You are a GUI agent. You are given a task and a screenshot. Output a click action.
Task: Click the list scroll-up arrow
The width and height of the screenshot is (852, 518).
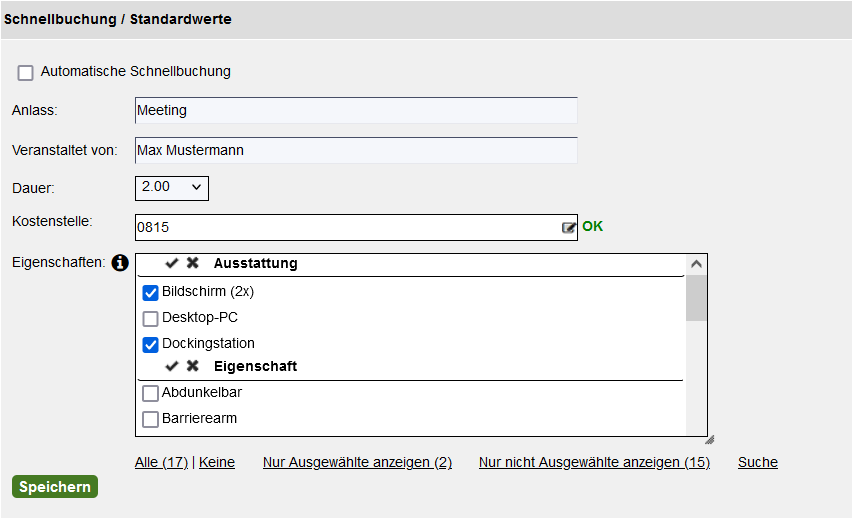click(696, 265)
